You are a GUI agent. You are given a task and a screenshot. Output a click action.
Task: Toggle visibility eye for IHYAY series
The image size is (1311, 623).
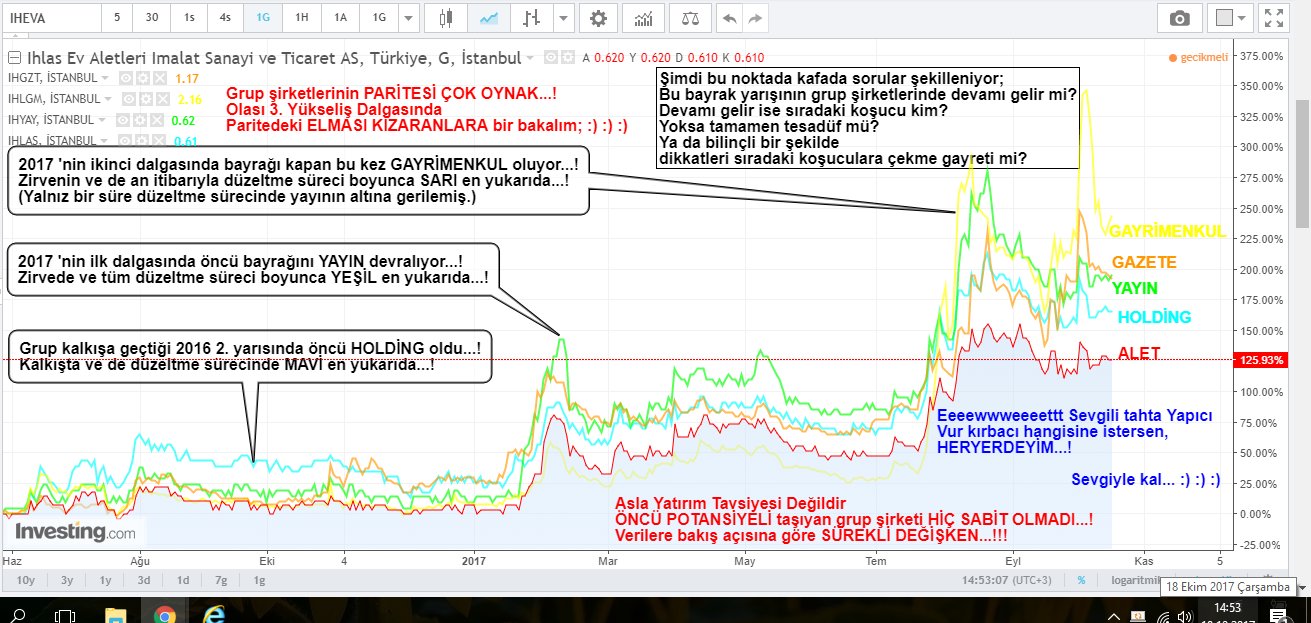click(x=122, y=120)
